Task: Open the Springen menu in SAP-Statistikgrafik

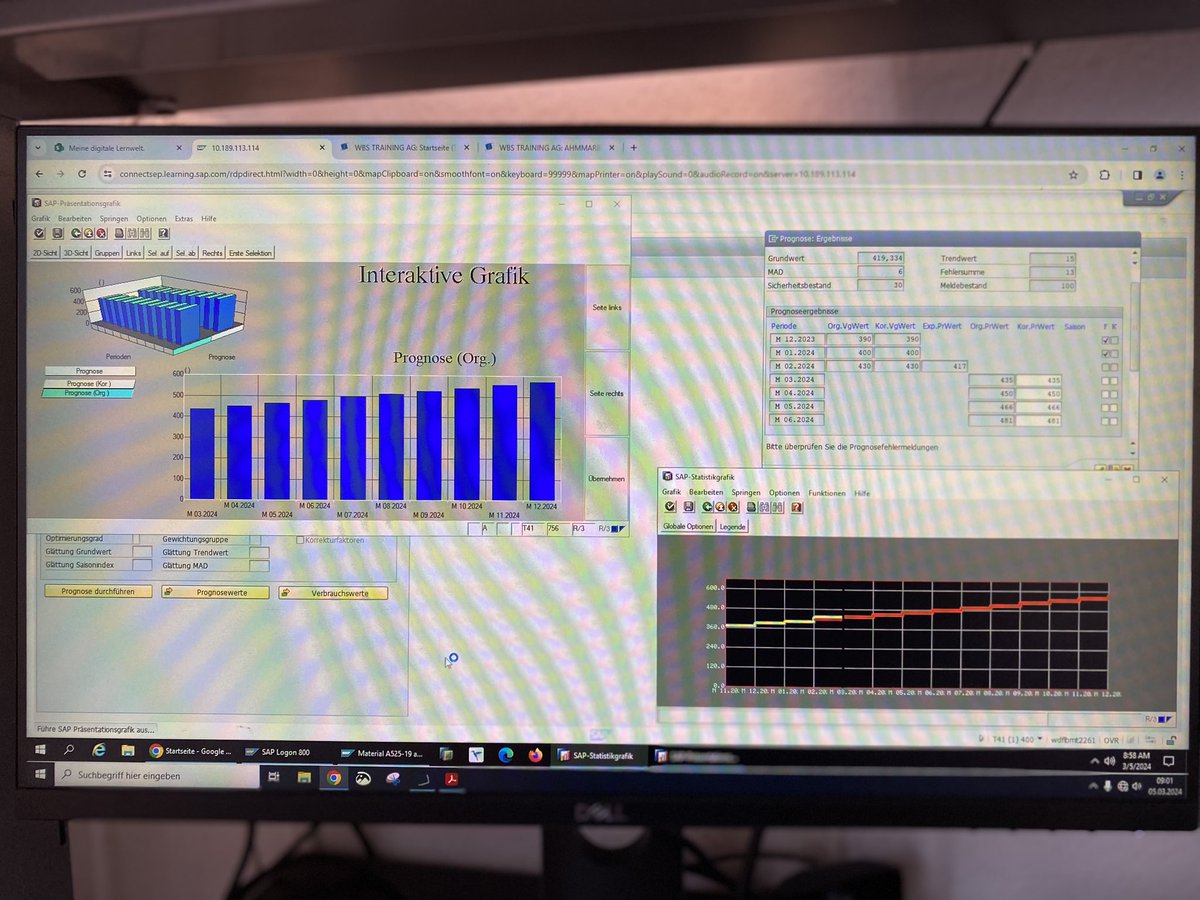Action: (x=746, y=493)
